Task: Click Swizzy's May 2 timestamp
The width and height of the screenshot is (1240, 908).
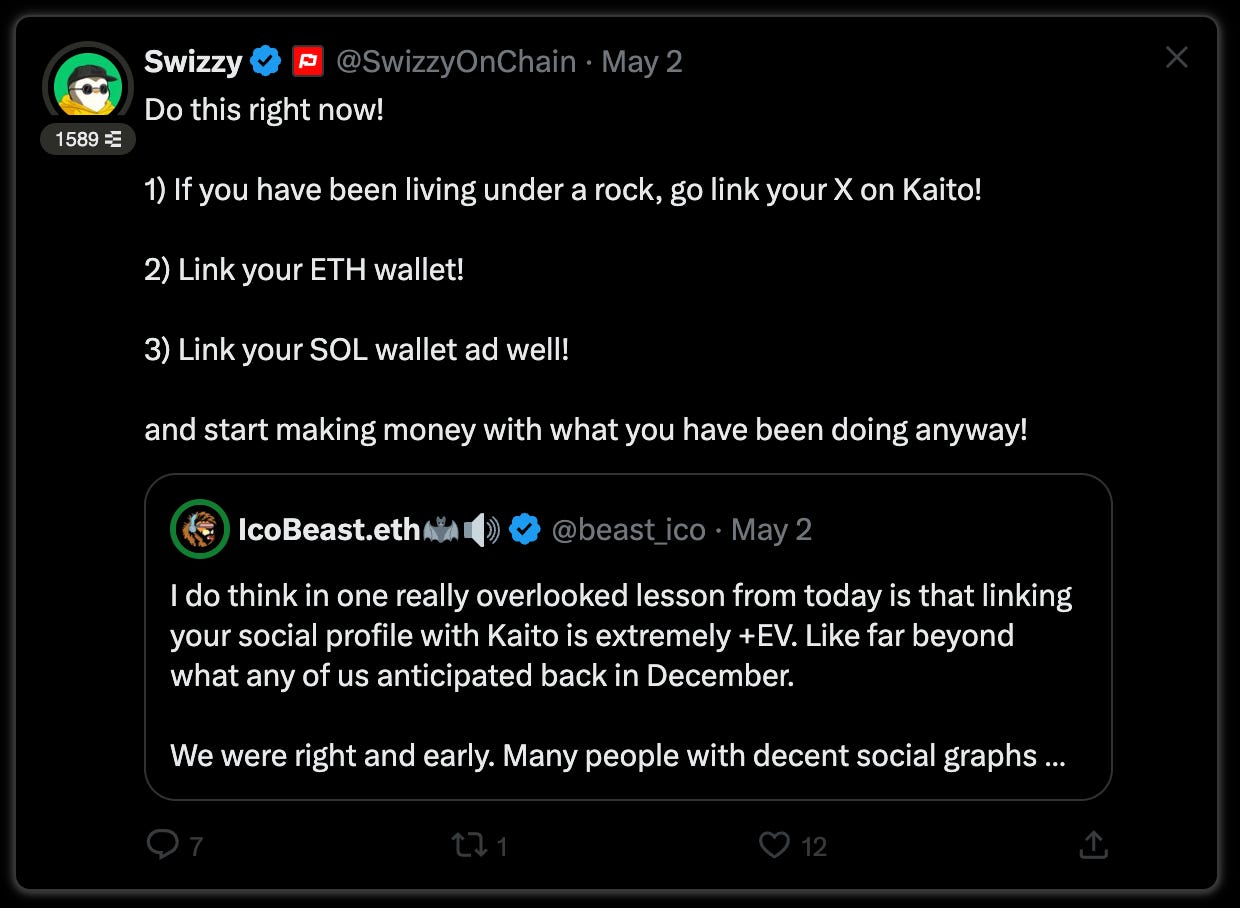Action: click(642, 62)
